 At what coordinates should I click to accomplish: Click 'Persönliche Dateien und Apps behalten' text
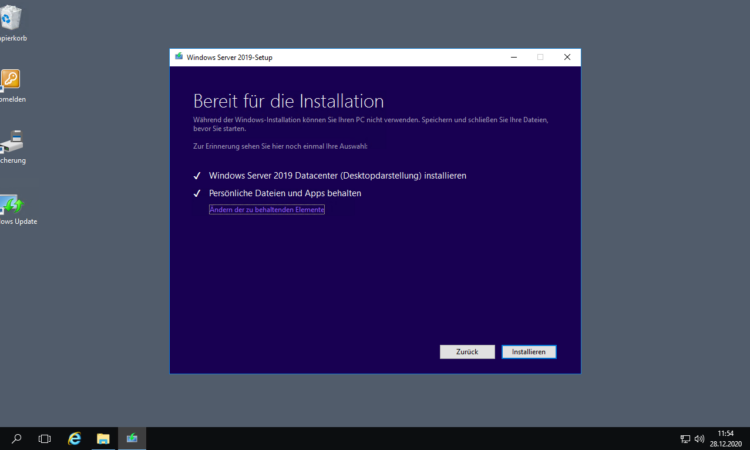coord(285,193)
